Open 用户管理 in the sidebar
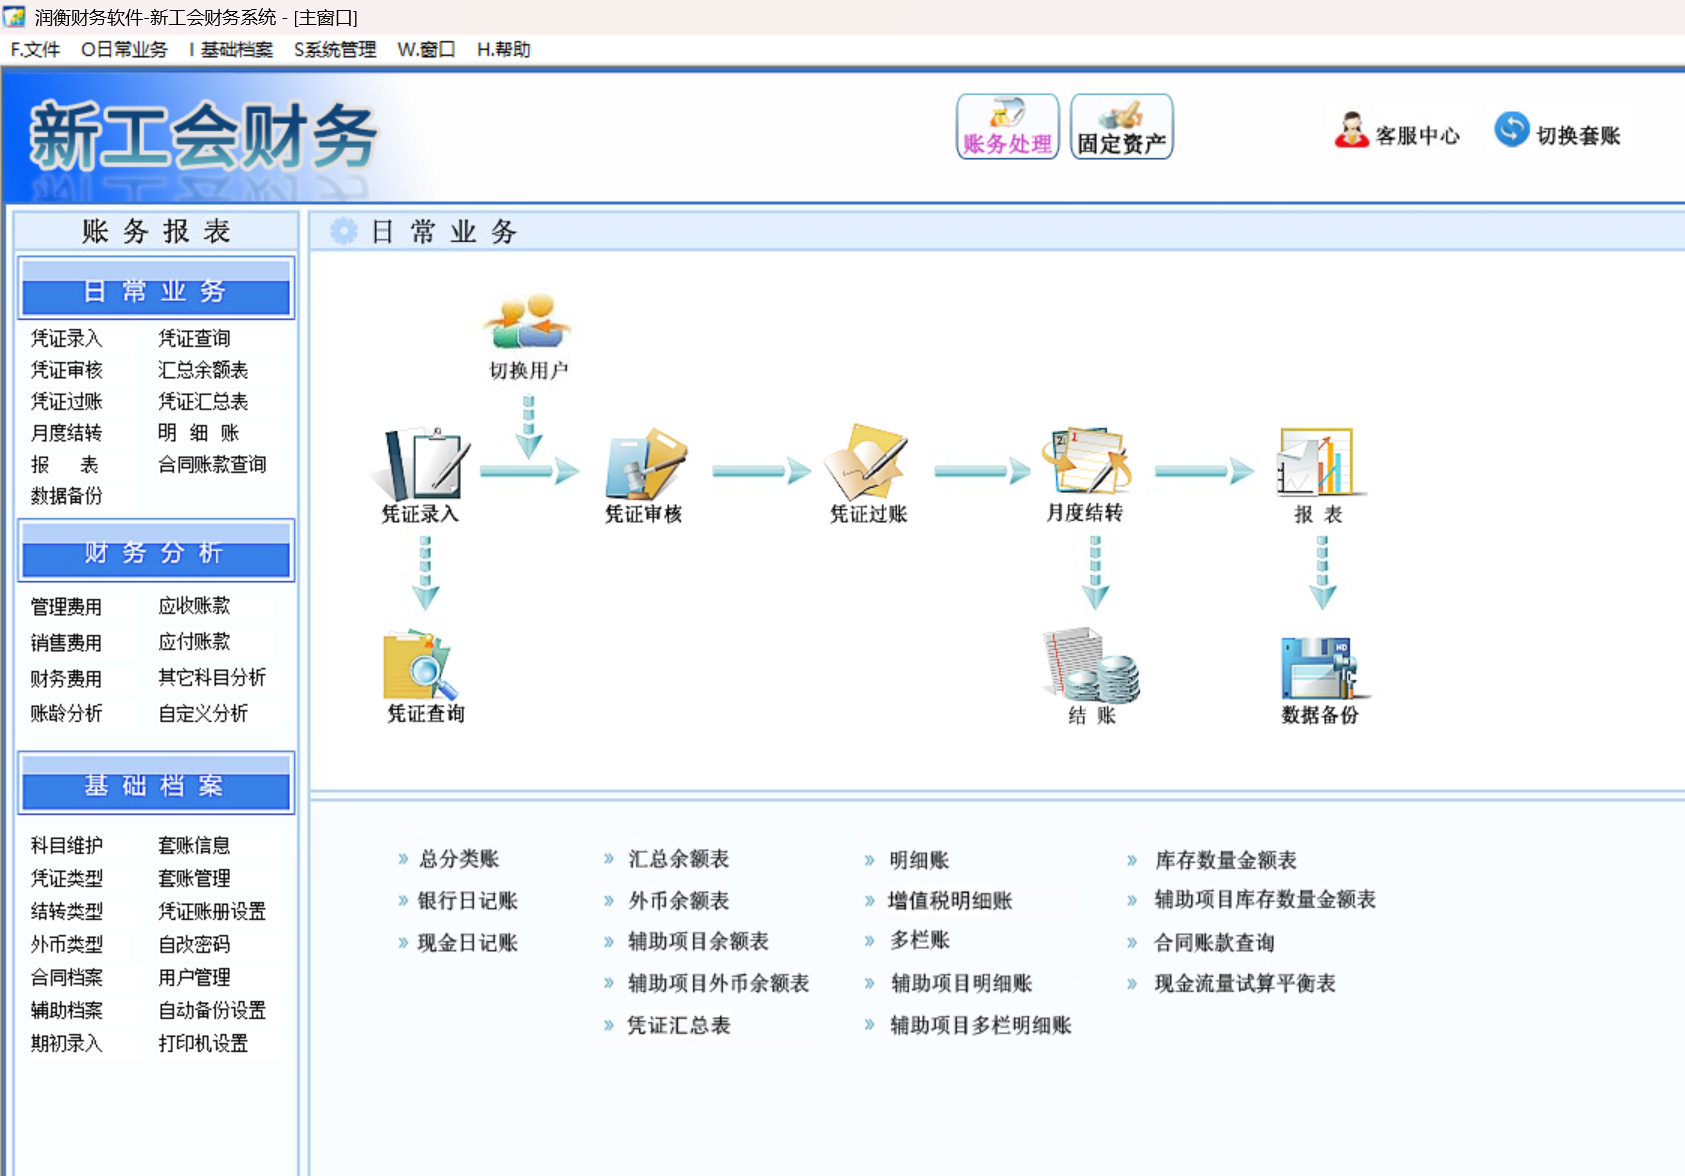This screenshot has height=1176, width=1685. click(194, 977)
